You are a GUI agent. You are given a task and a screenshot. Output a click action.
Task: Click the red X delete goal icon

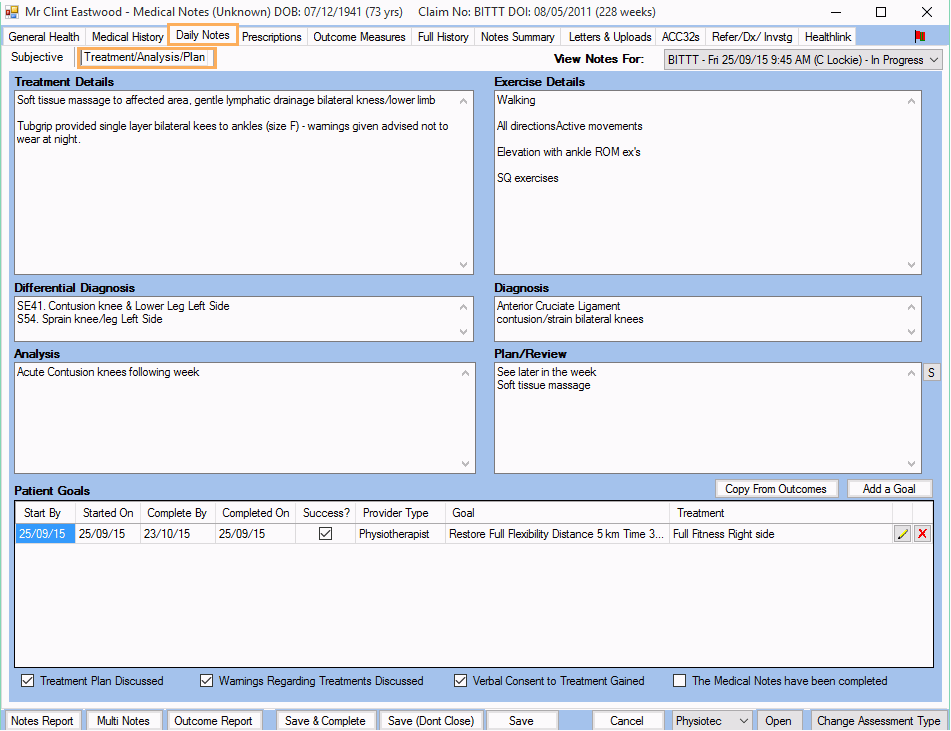point(922,534)
